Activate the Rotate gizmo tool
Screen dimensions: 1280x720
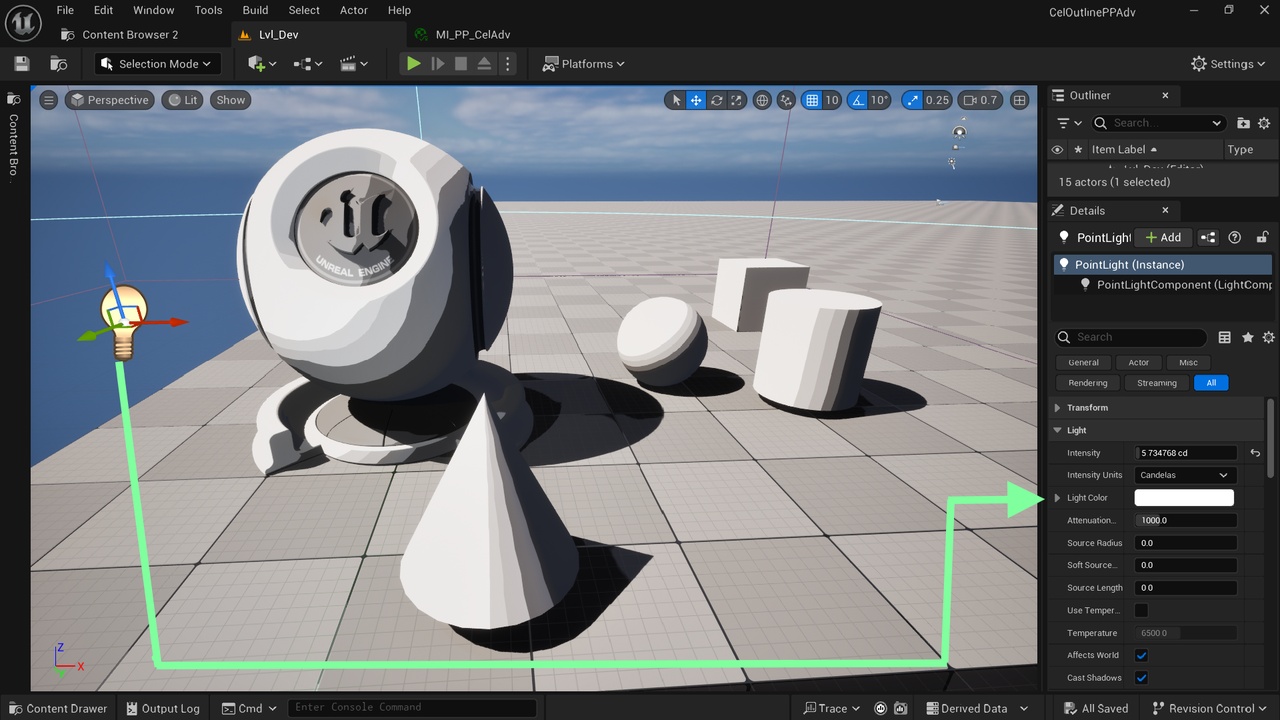(x=716, y=100)
